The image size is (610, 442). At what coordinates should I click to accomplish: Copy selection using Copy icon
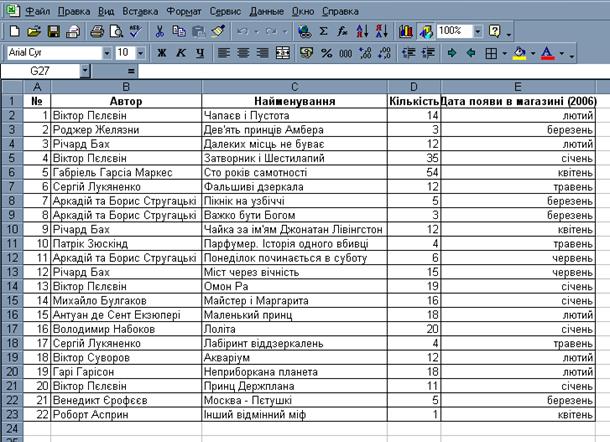click(179, 31)
